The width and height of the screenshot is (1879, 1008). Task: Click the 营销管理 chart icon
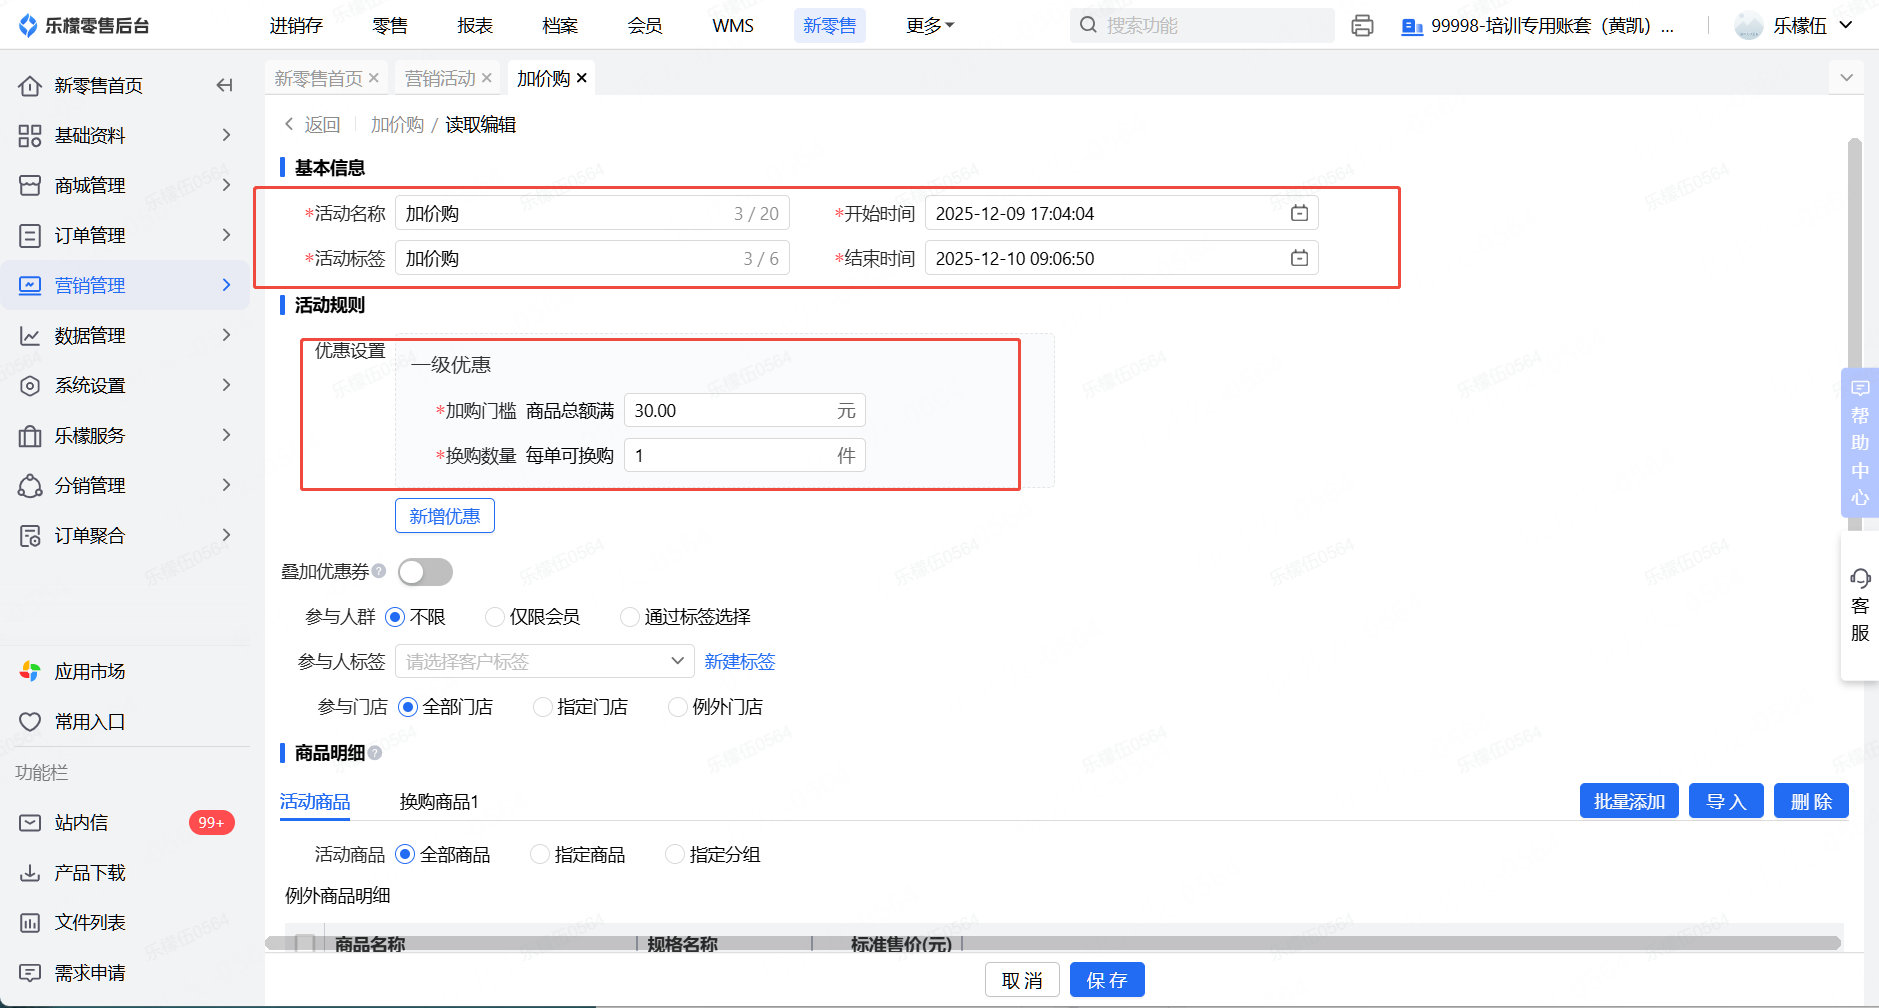point(30,286)
